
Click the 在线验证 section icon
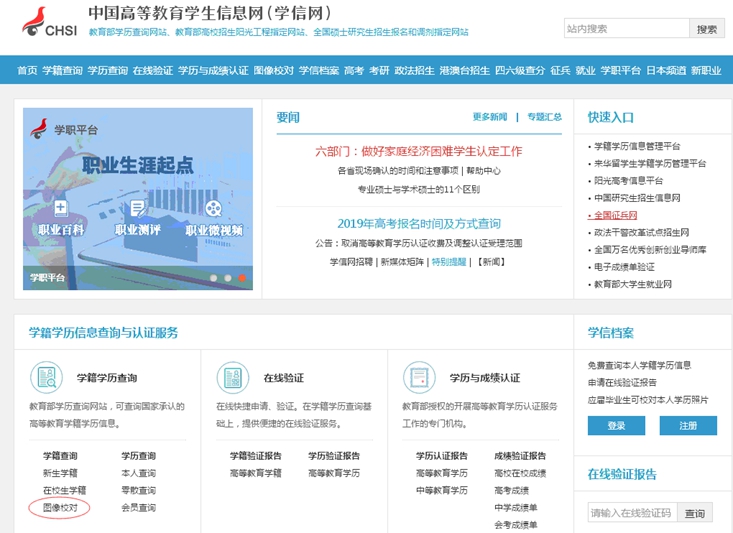click(233, 377)
